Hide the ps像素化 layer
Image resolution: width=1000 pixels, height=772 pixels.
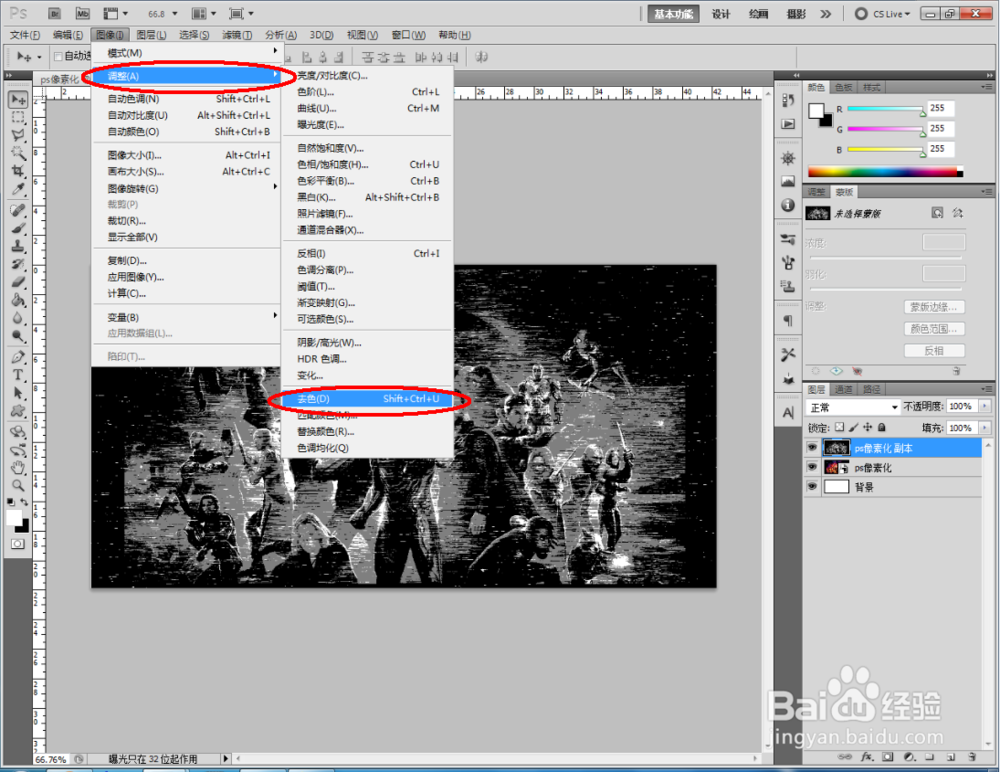(x=812, y=467)
